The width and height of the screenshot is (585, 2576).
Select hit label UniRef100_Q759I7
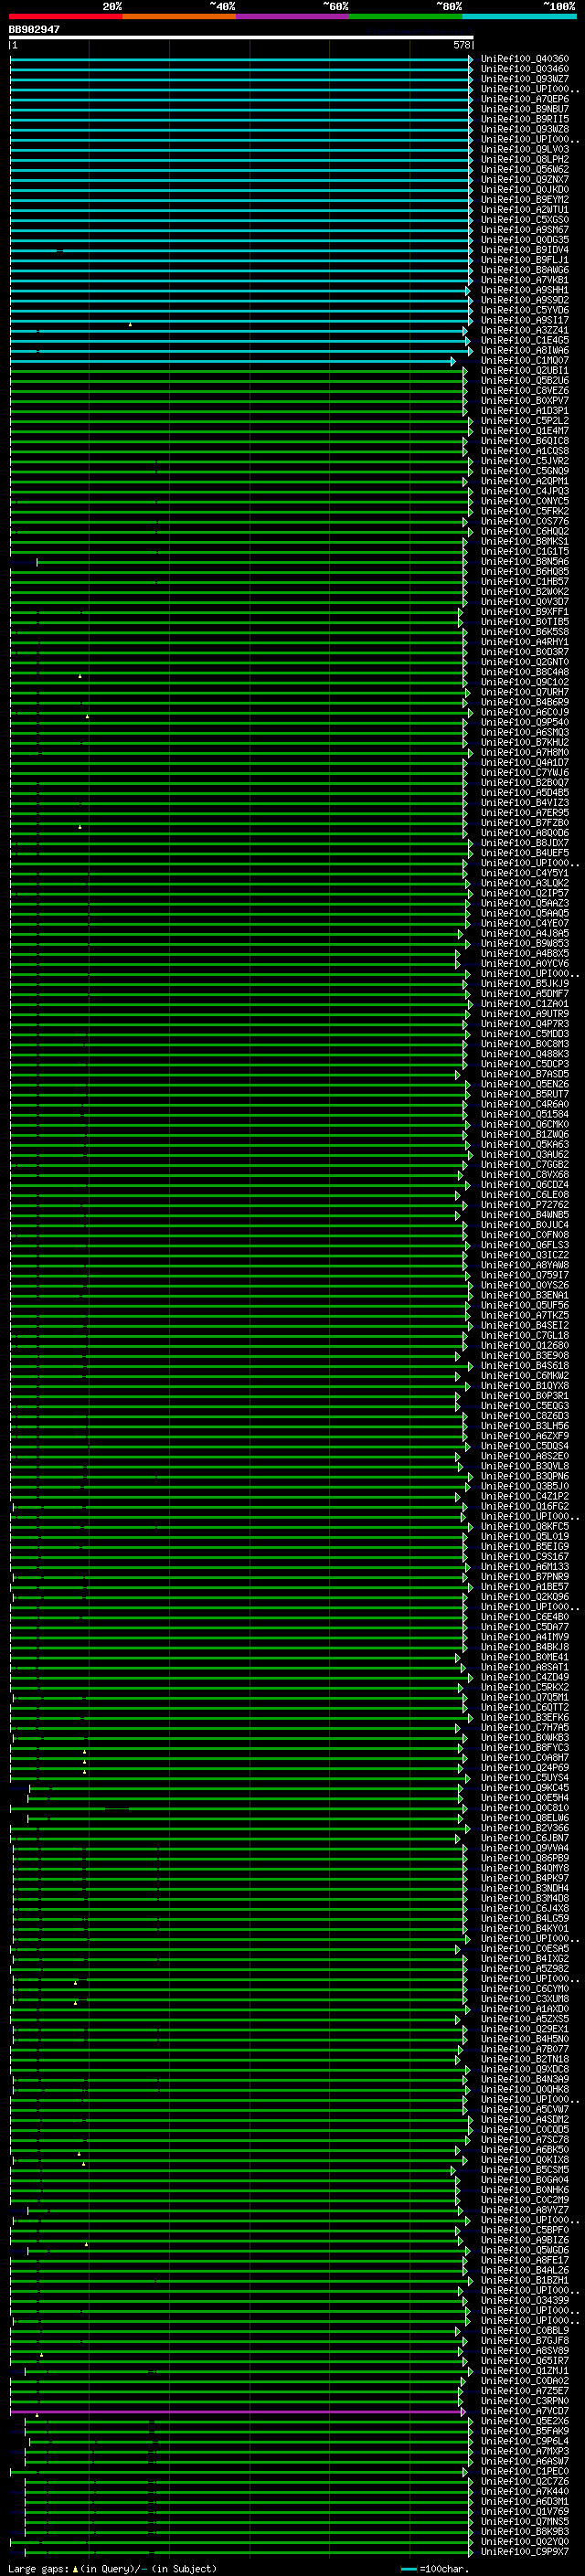click(x=525, y=1276)
